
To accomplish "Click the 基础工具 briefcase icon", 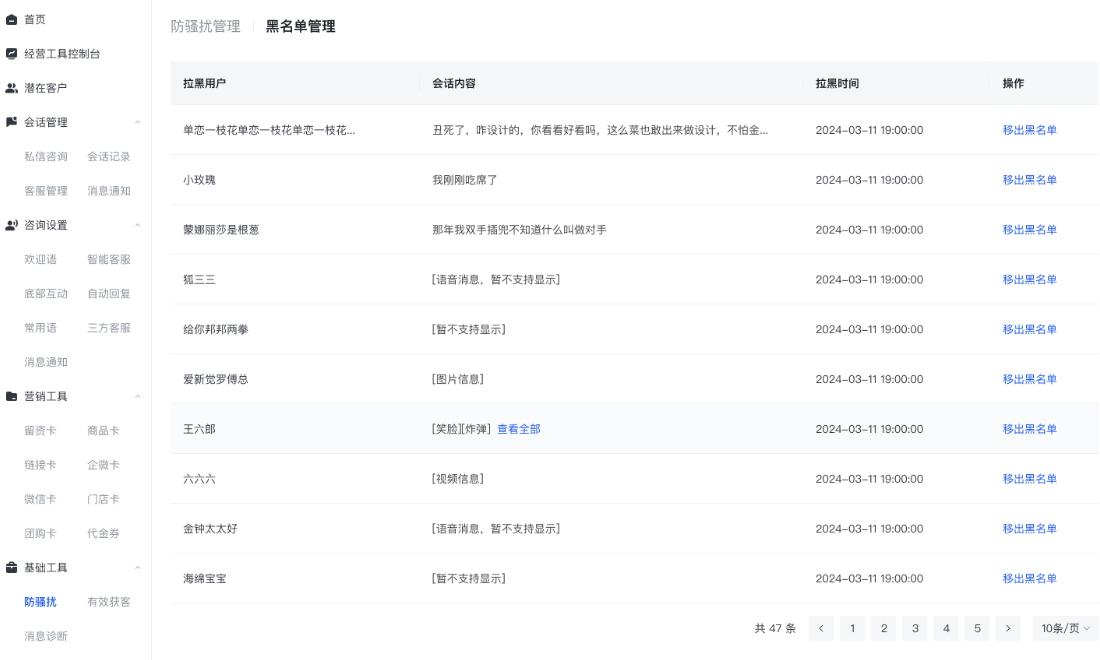I will tap(11, 567).
